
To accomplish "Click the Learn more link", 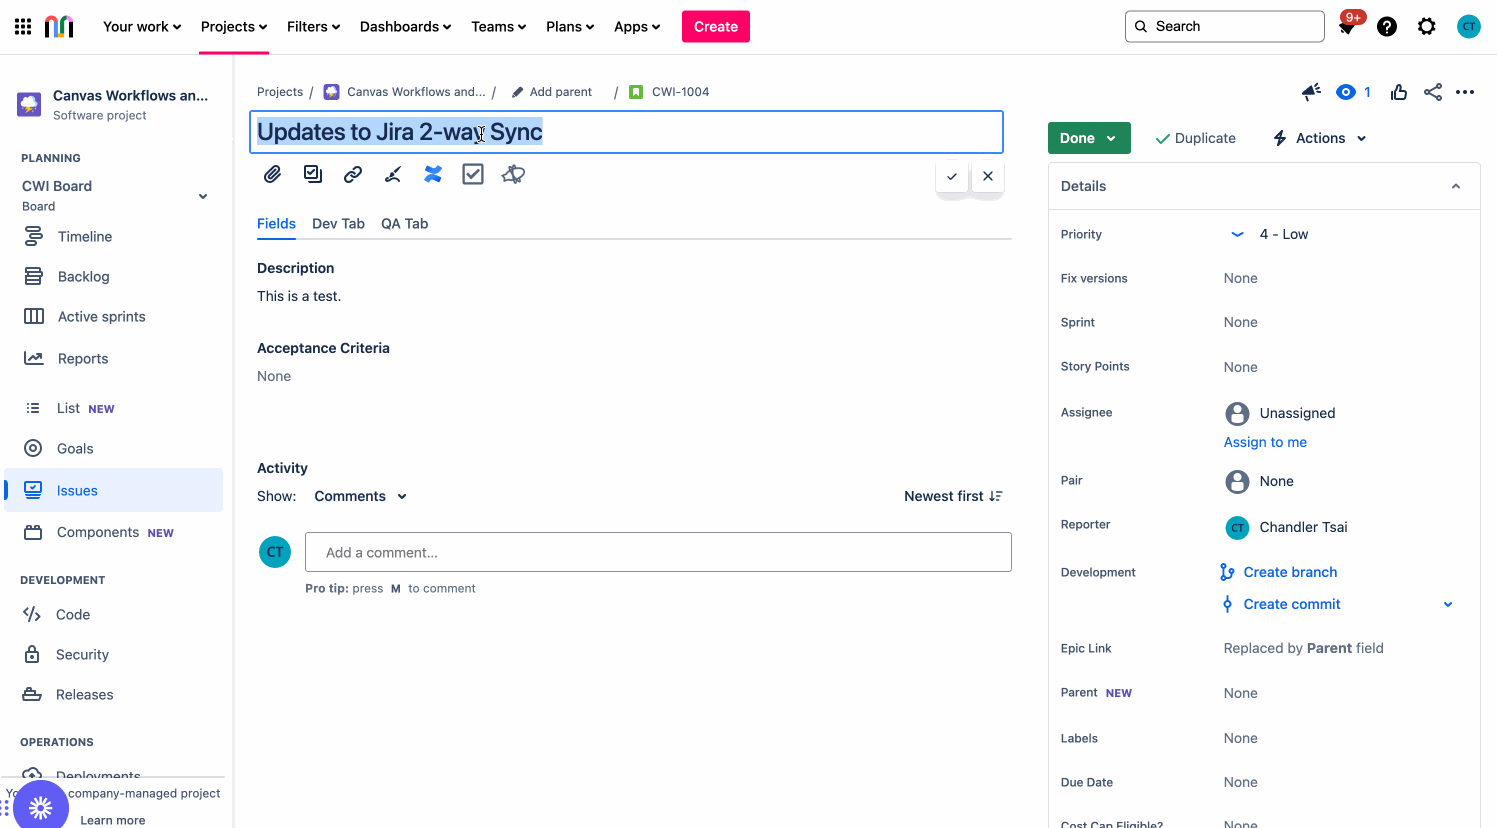I will 113,820.
